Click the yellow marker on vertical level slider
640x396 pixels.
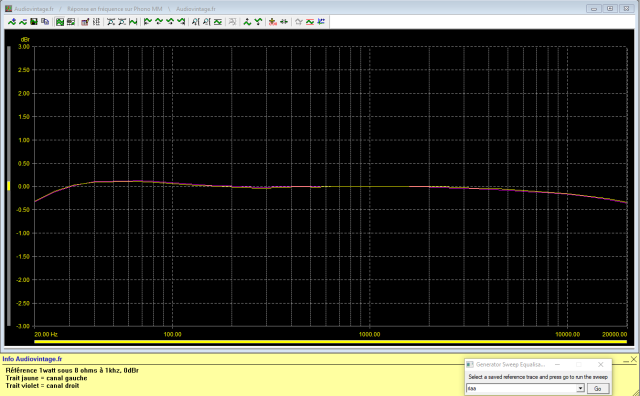pyautogui.click(x=9, y=186)
